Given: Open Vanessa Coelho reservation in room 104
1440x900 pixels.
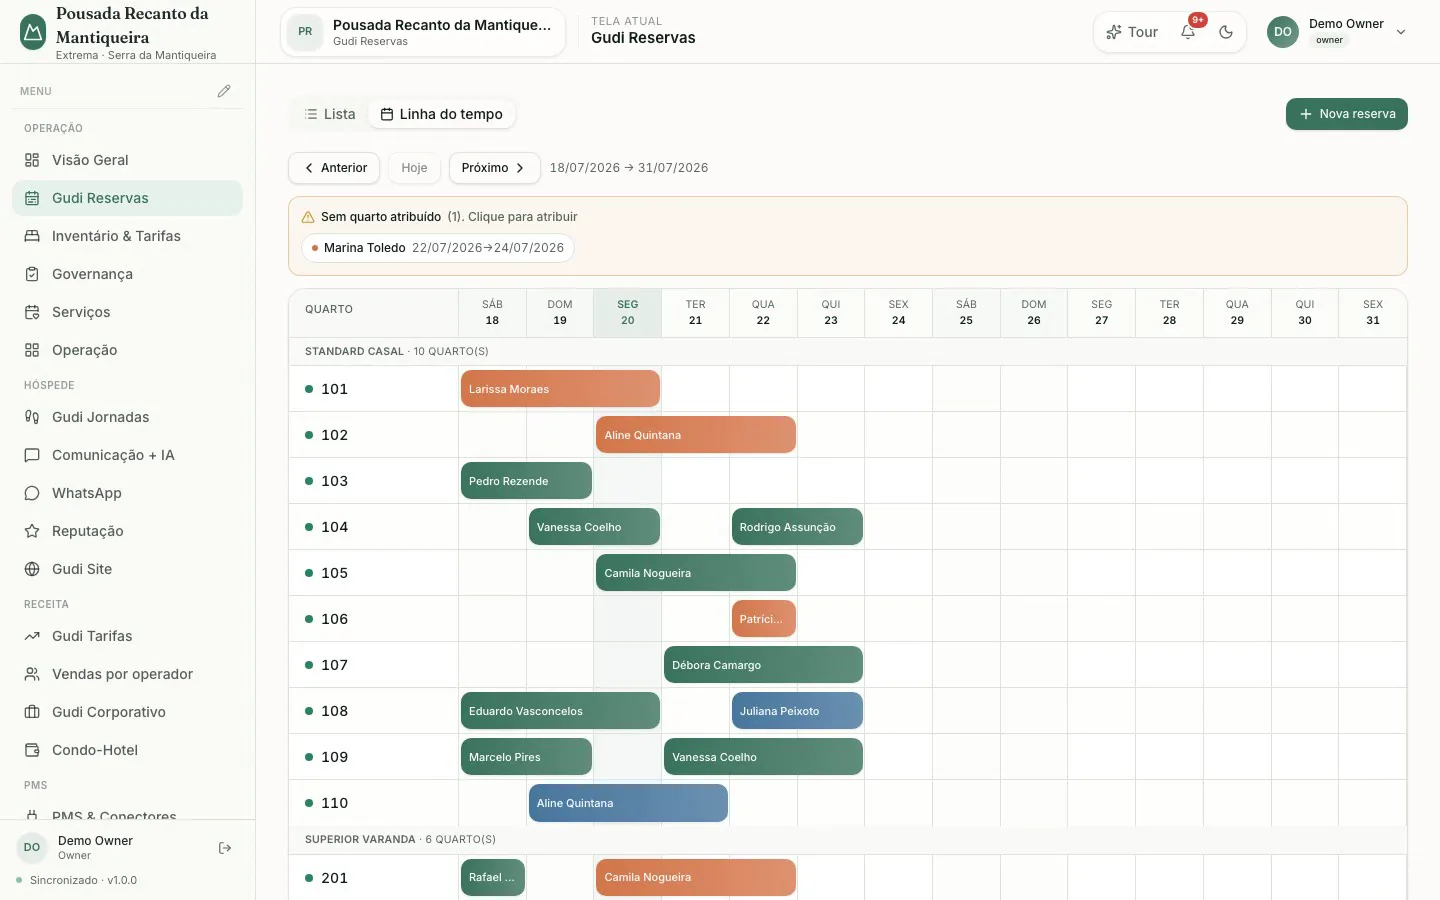Looking at the screenshot, I should coord(594,527).
